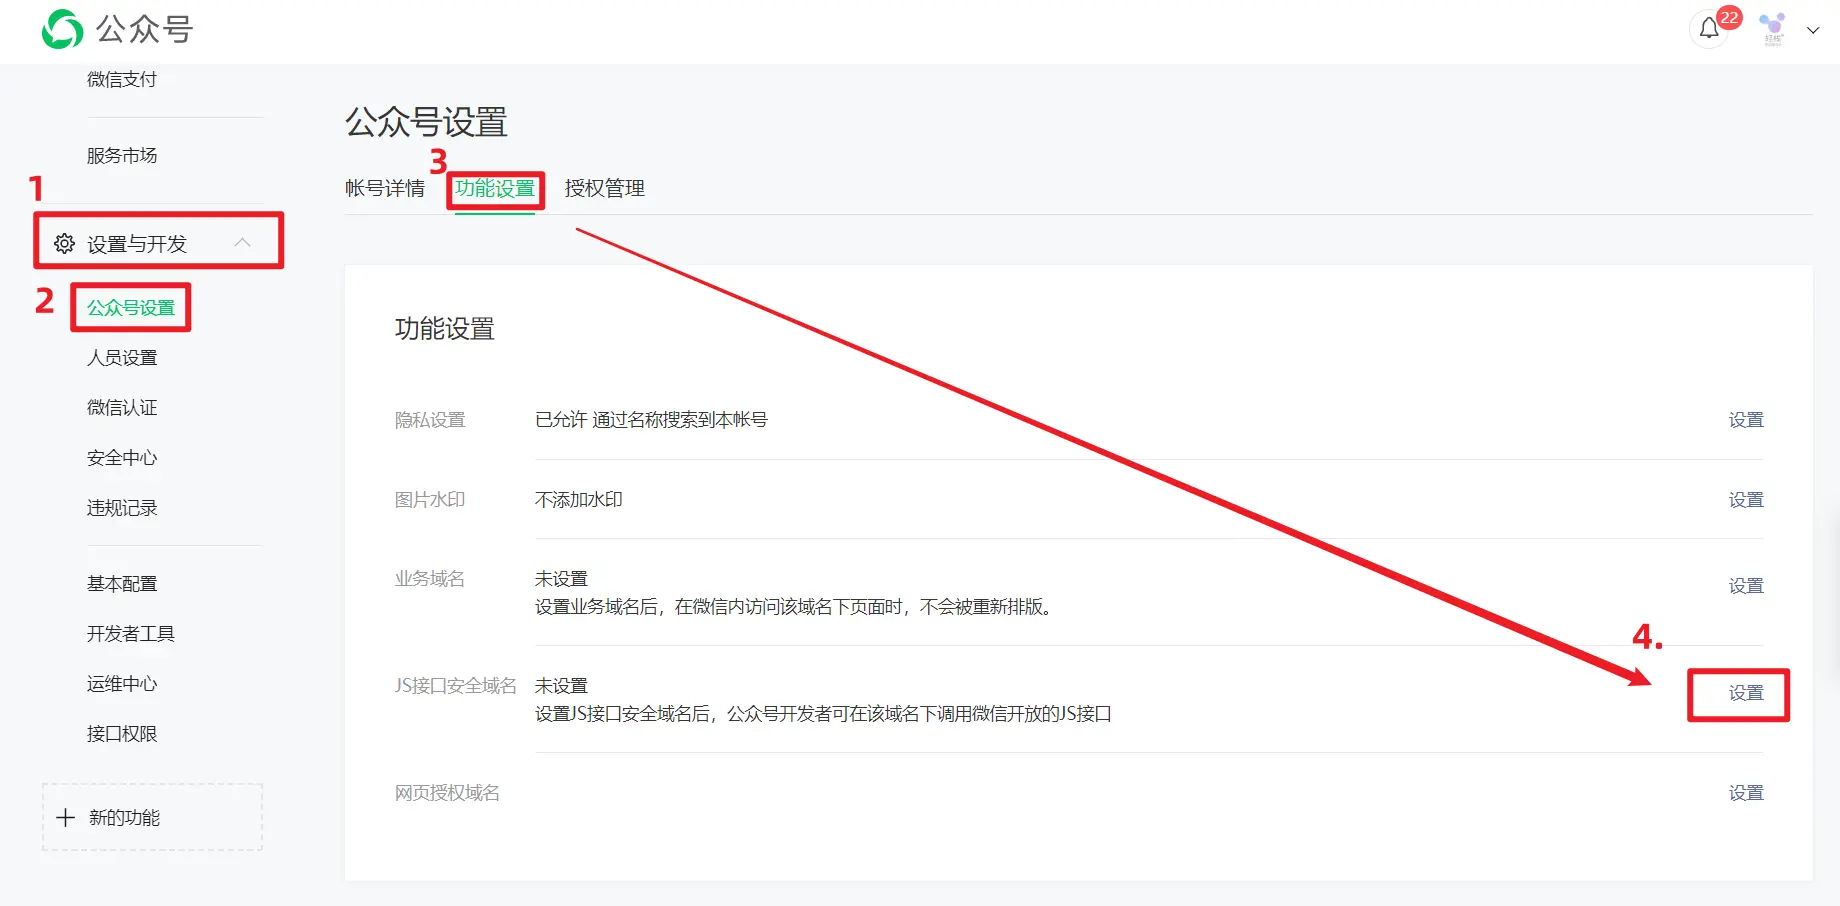Screen dimensions: 1840x906
Task: Click the WeChat Official Account logo
Action: coord(62,29)
